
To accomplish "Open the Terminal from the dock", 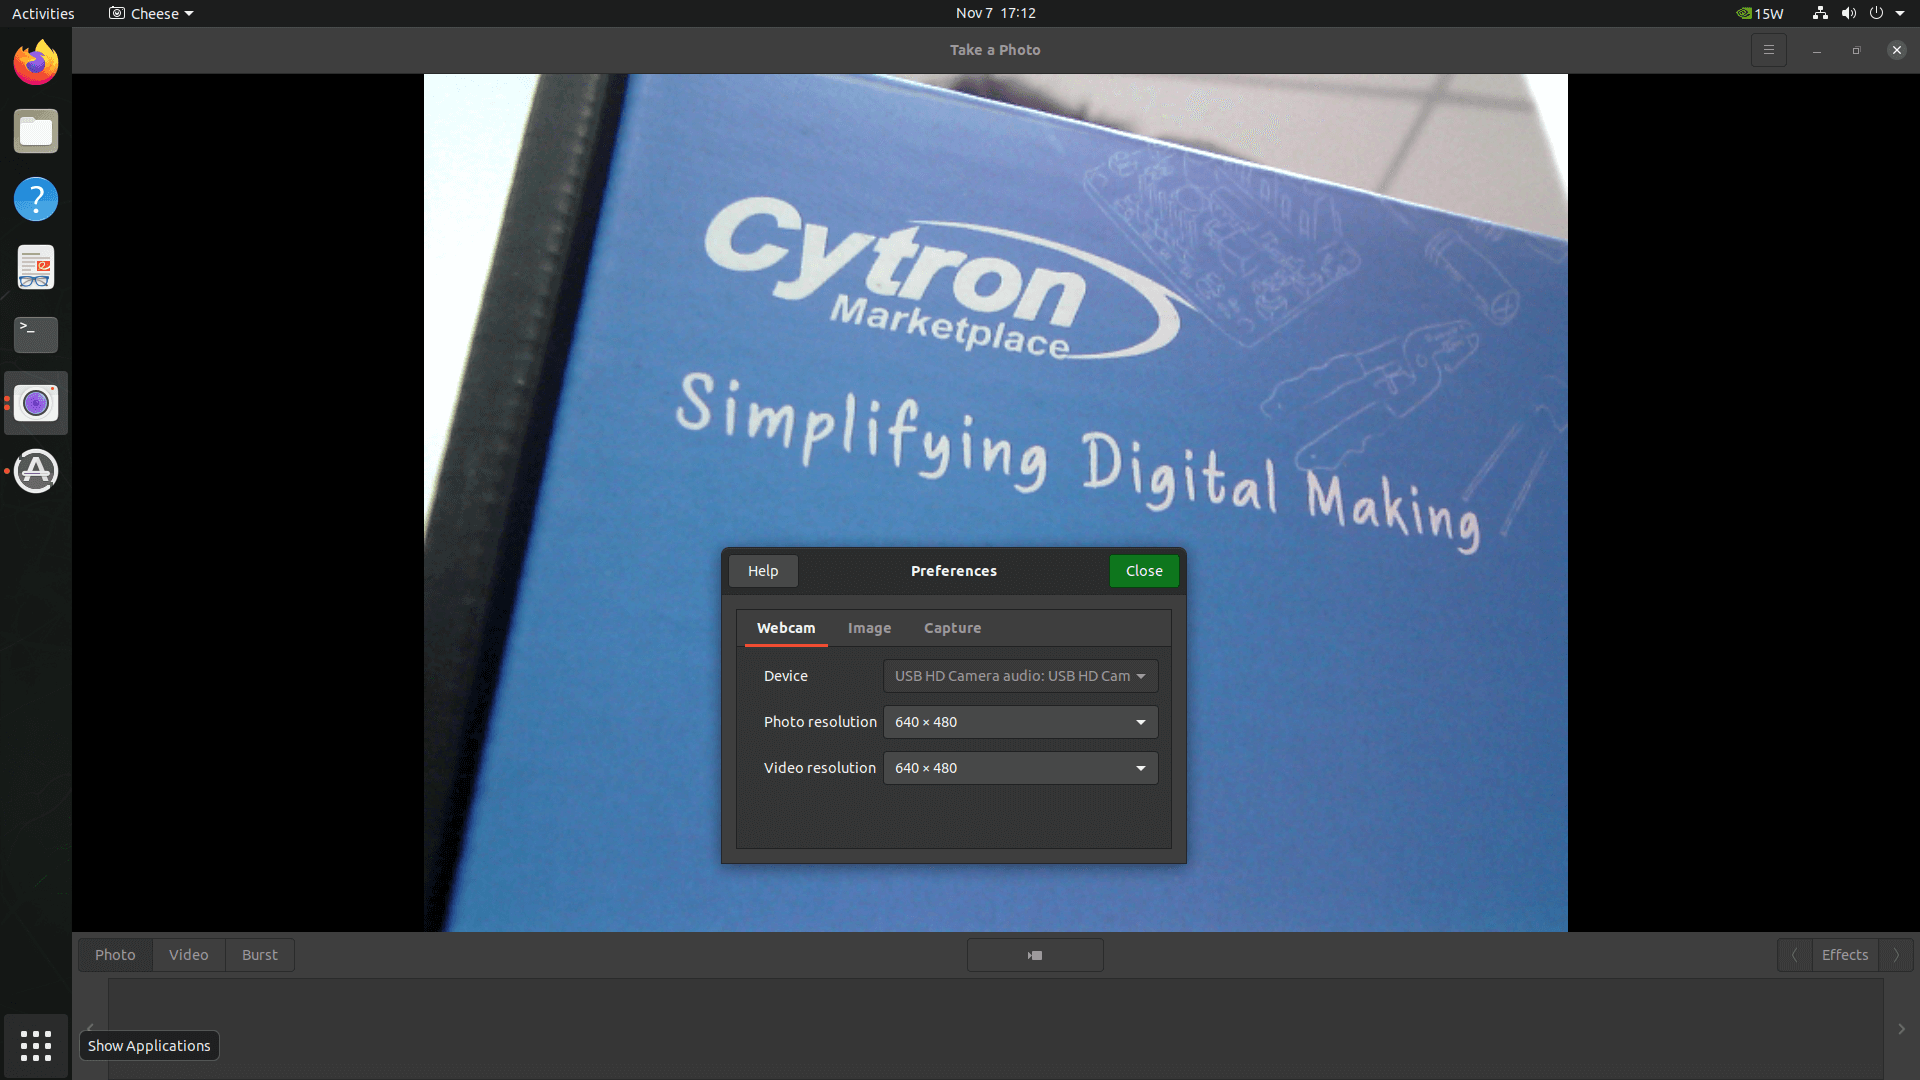I will click(36, 335).
